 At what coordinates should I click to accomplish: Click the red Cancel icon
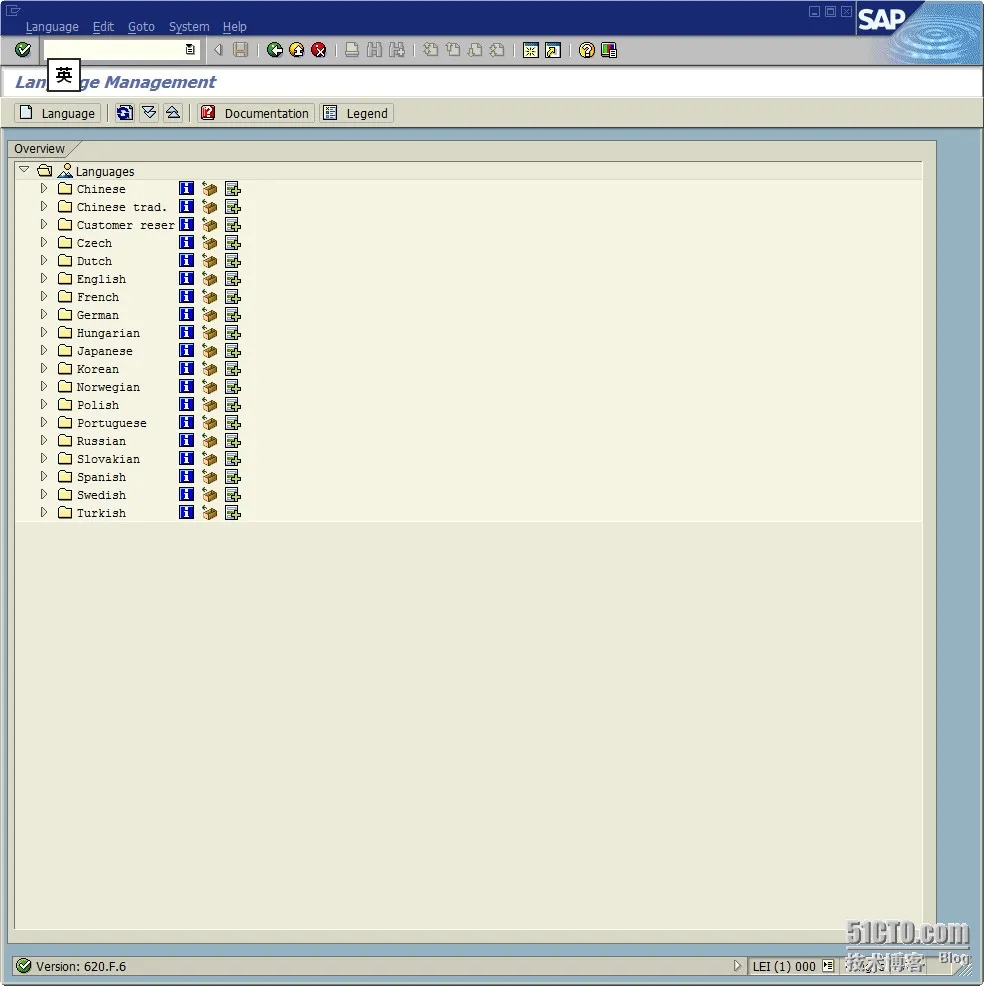319,50
